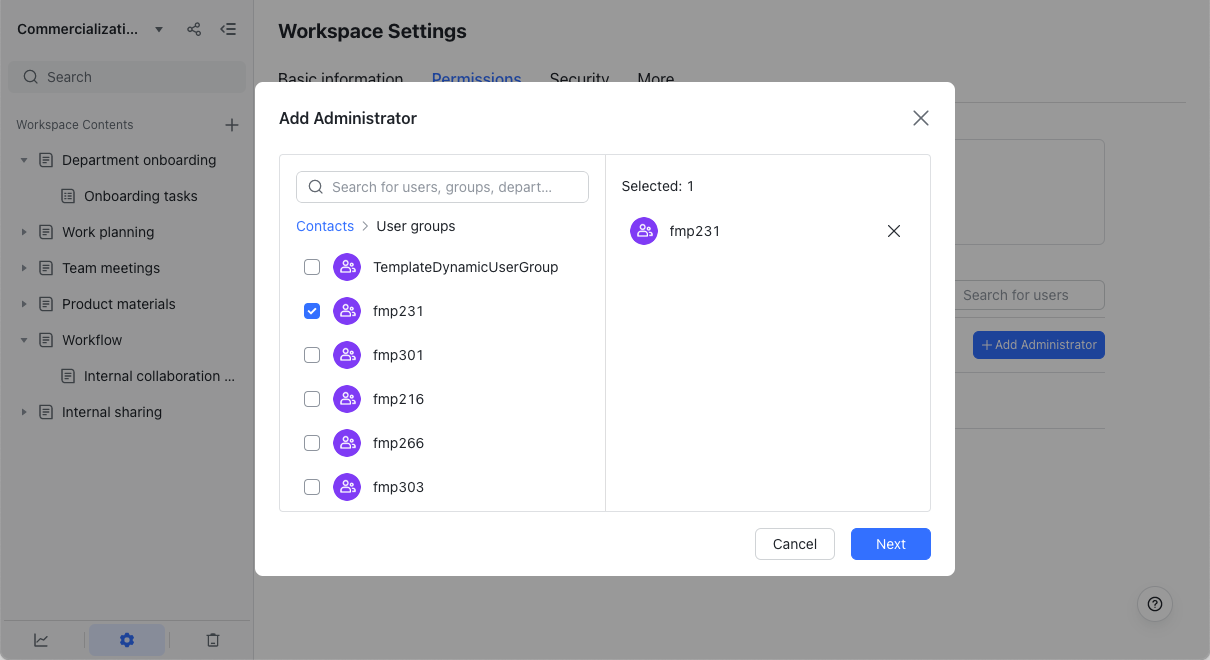Screen dimensions: 1210x660
Task: Select the Onboarding tasks page
Action: 140,196
